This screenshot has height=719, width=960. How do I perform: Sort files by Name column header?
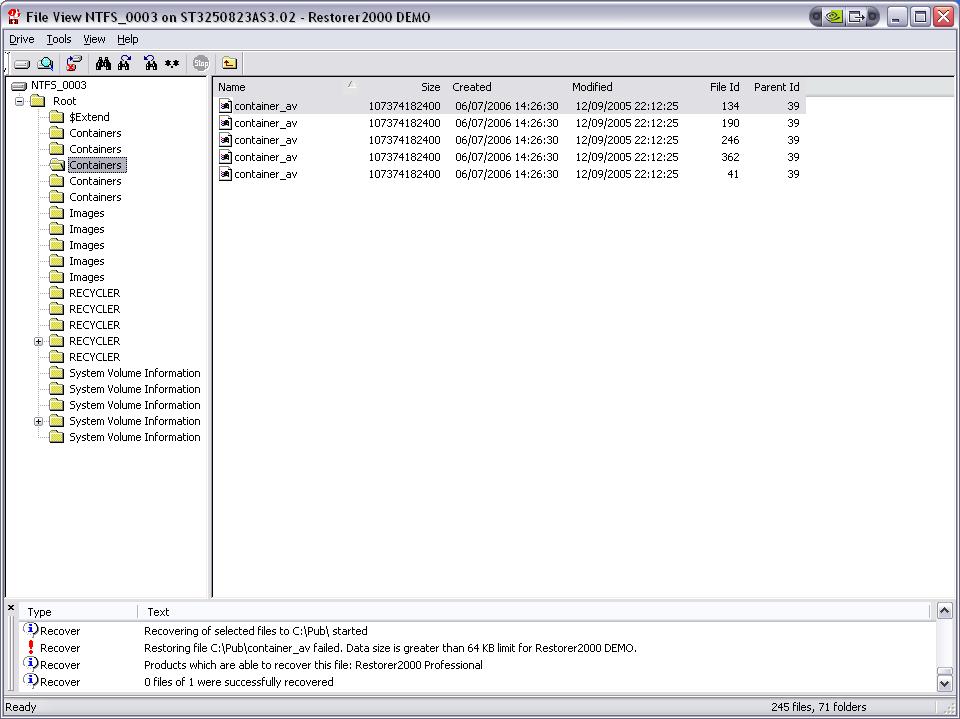[286, 87]
